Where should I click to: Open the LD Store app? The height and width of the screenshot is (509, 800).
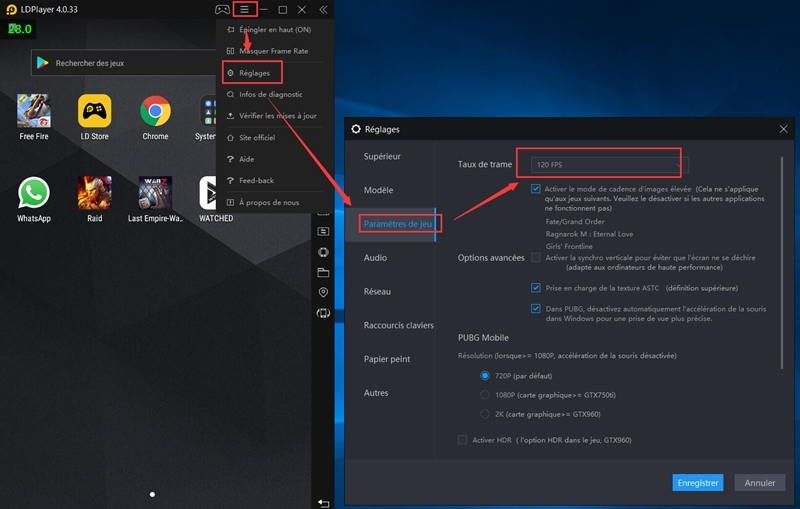(94, 117)
